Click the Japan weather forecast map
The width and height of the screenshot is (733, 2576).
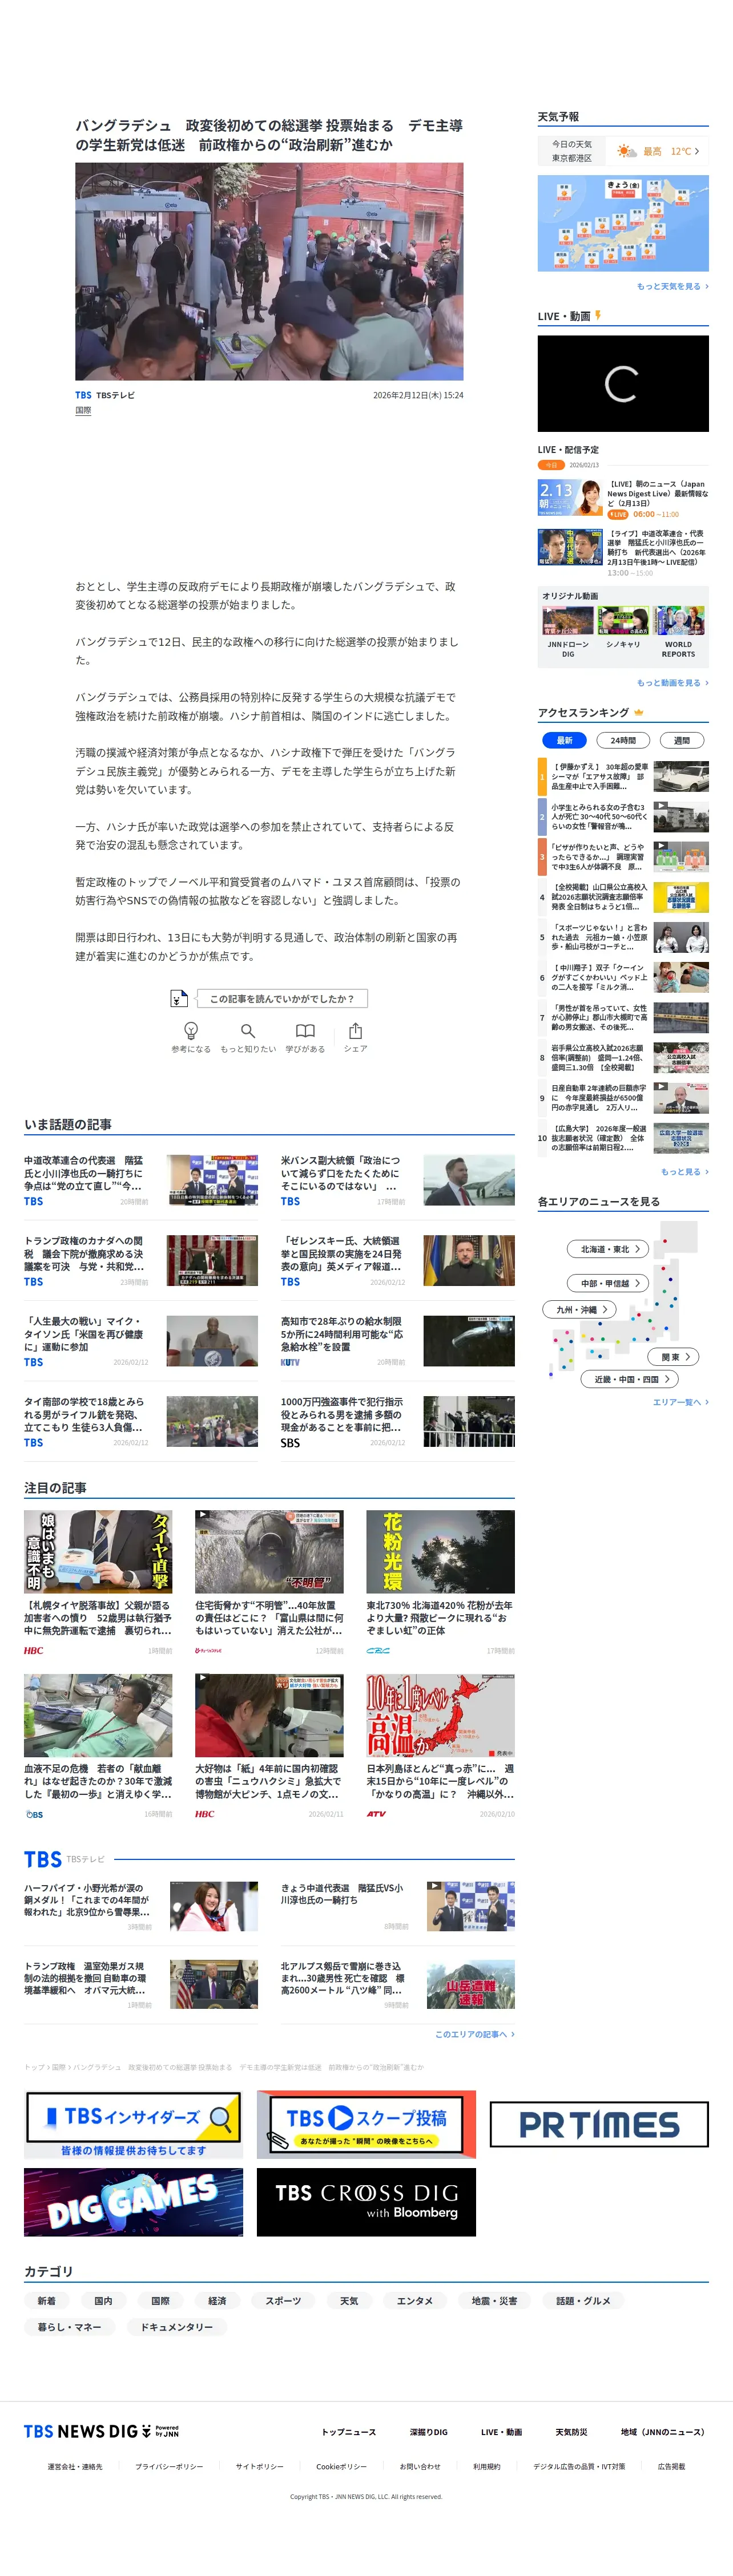pyautogui.click(x=623, y=223)
